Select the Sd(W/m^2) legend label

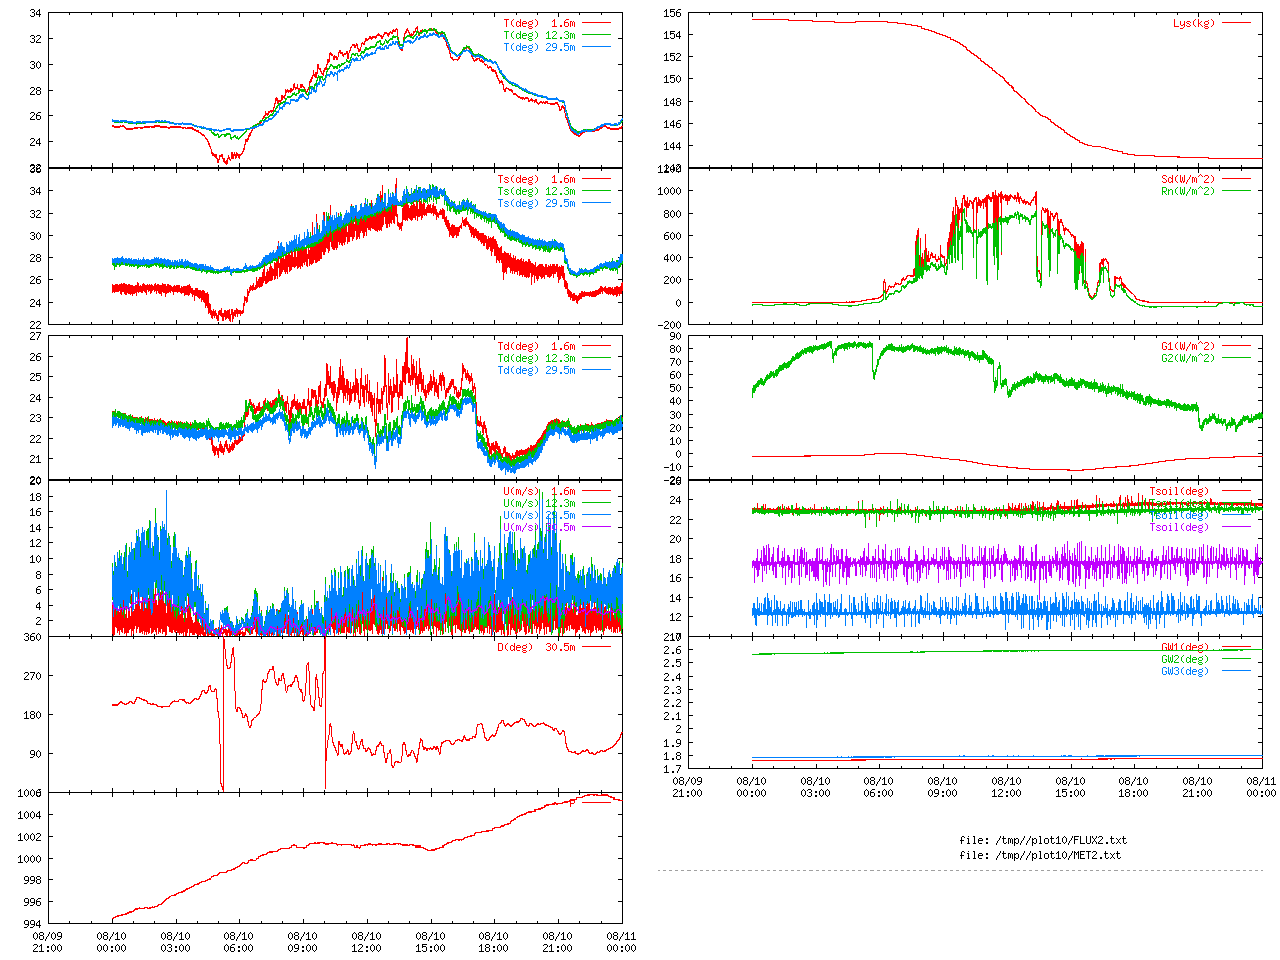click(x=1187, y=179)
